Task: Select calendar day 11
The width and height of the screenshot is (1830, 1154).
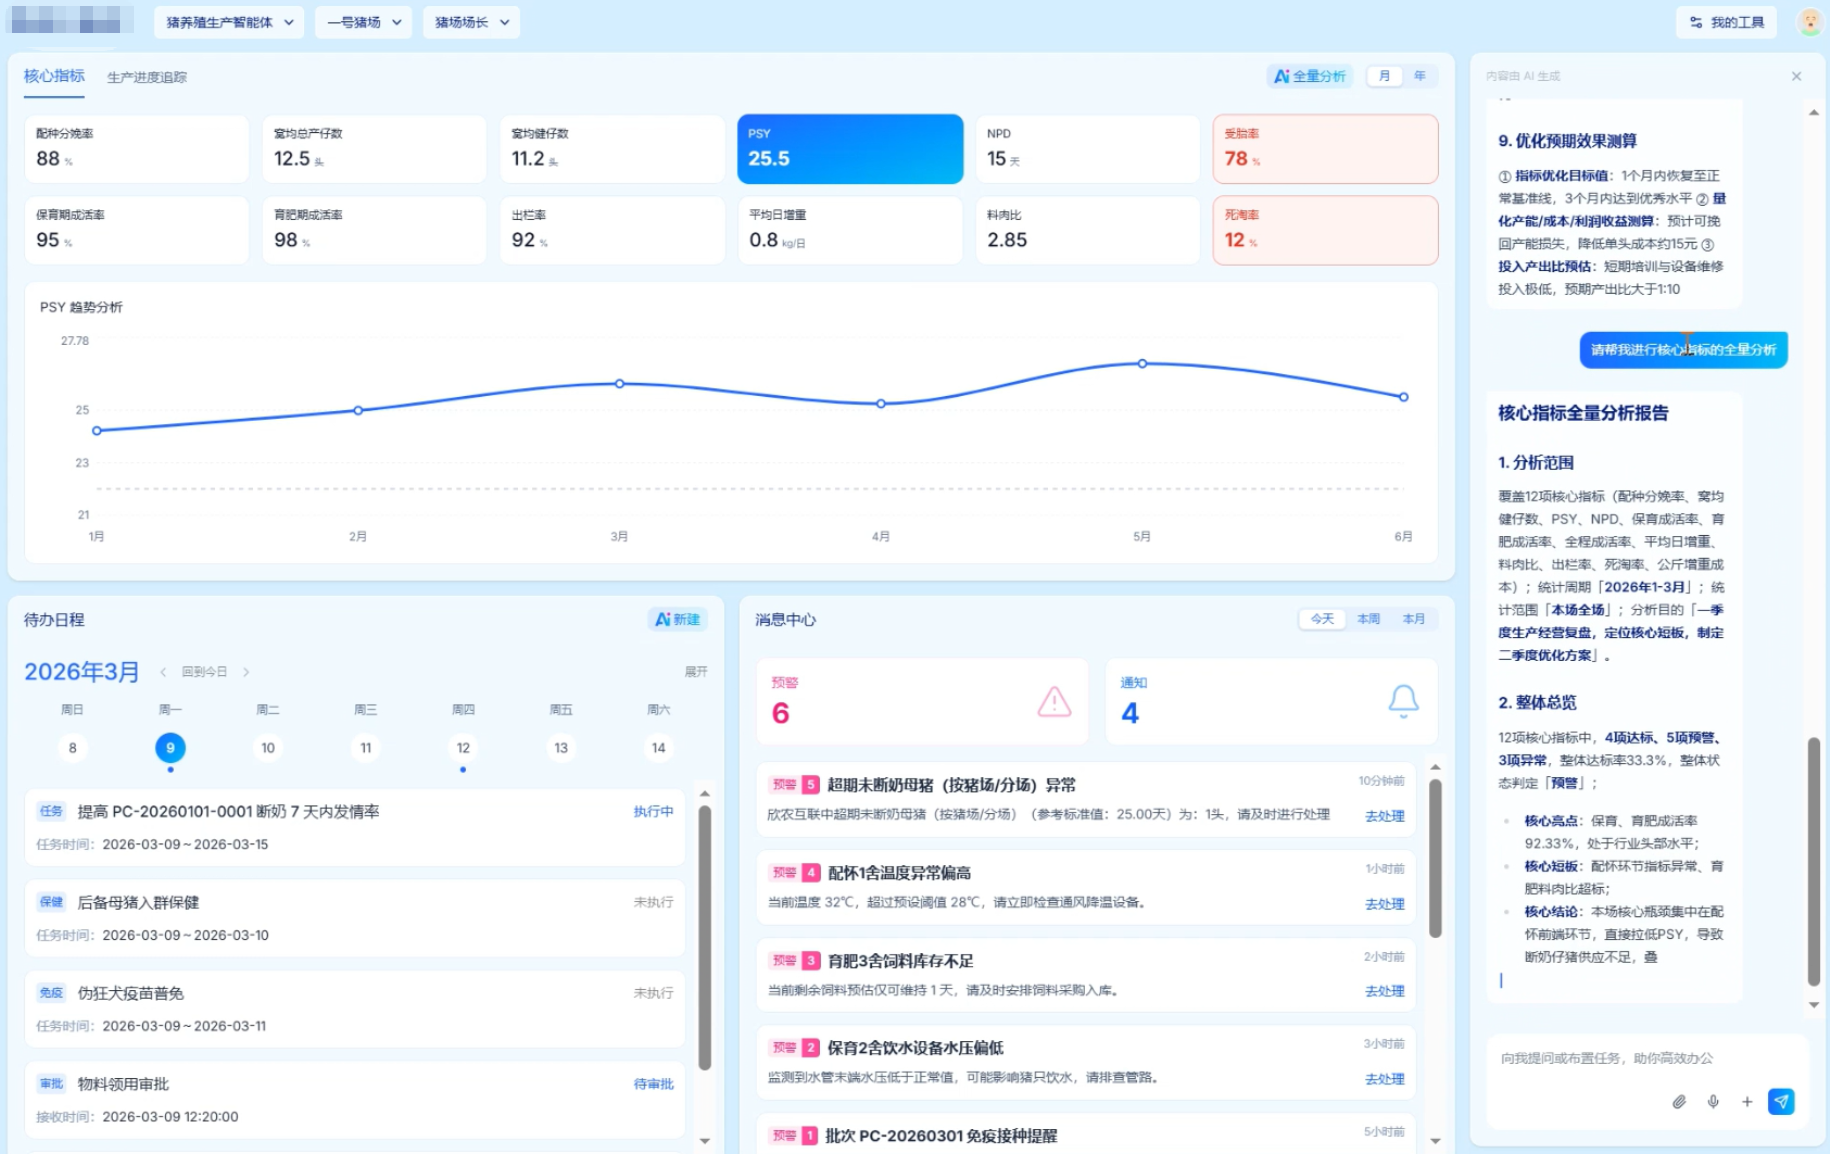Action: [x=366, y=748]
